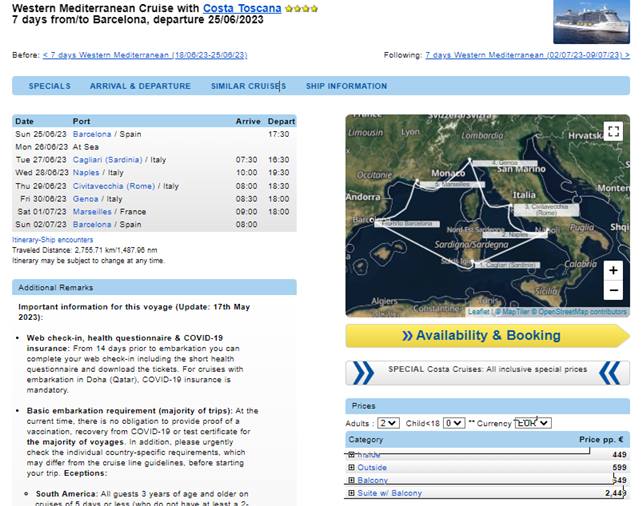This screenshot has height=506, width=642.
Task: Click the Special Costa Cruises all inclusive banner
Action: [x=487, y=373]
